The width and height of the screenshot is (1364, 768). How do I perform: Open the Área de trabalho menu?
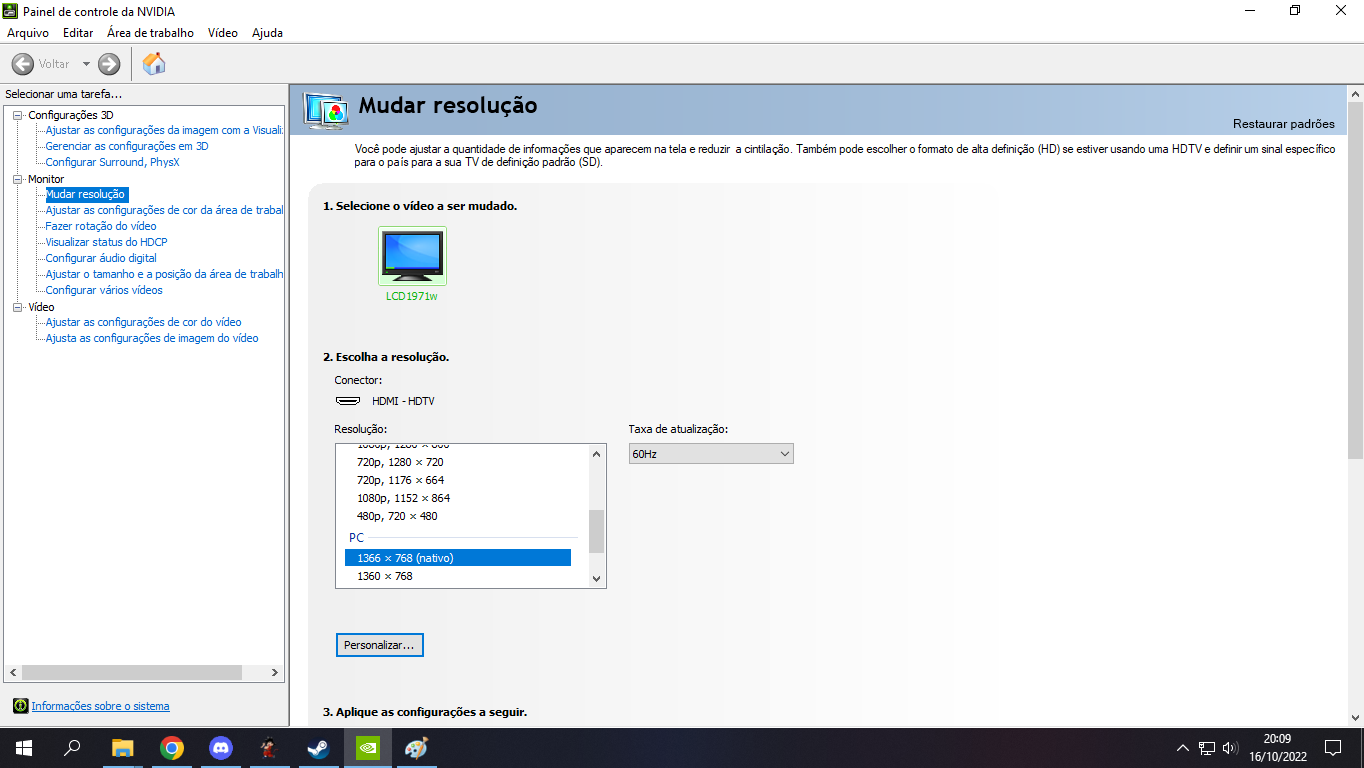[150, 33]
